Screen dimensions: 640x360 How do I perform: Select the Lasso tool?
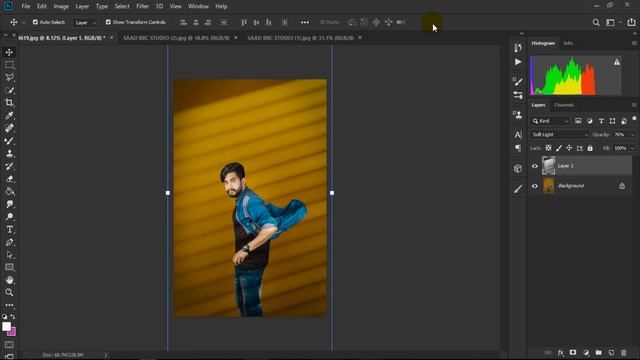pos(9,78)
